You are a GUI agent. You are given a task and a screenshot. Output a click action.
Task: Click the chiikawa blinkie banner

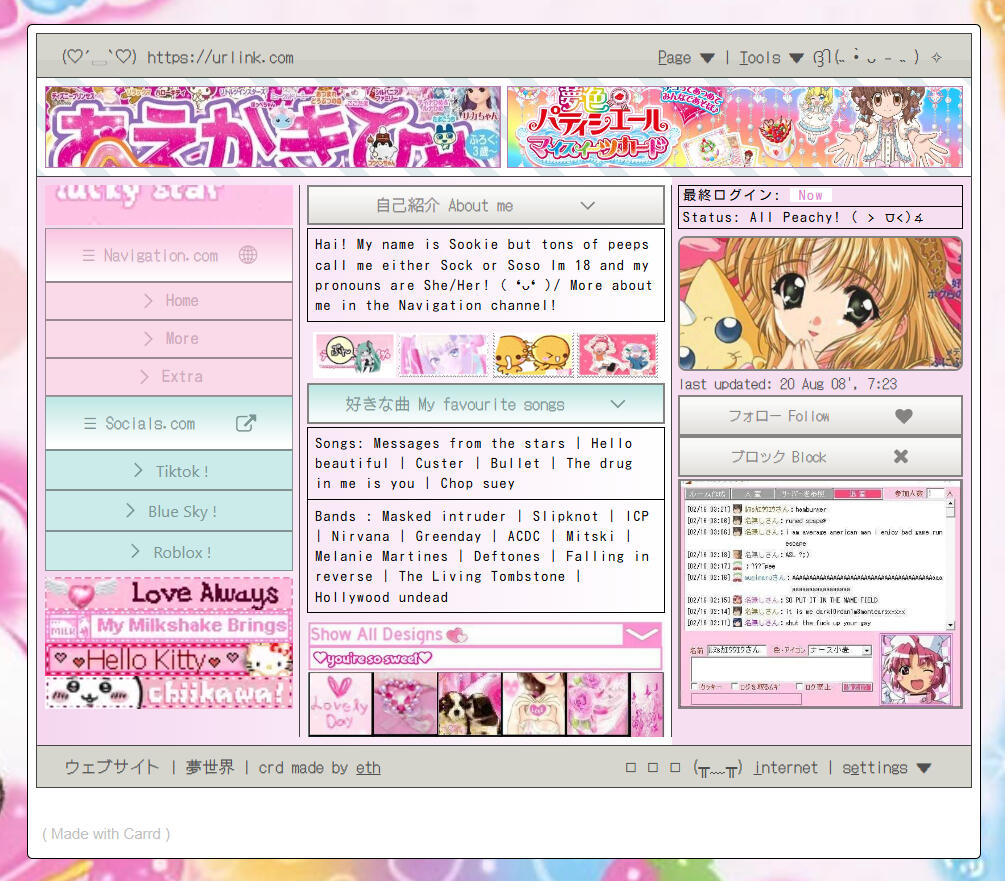[x=169, y=693]
